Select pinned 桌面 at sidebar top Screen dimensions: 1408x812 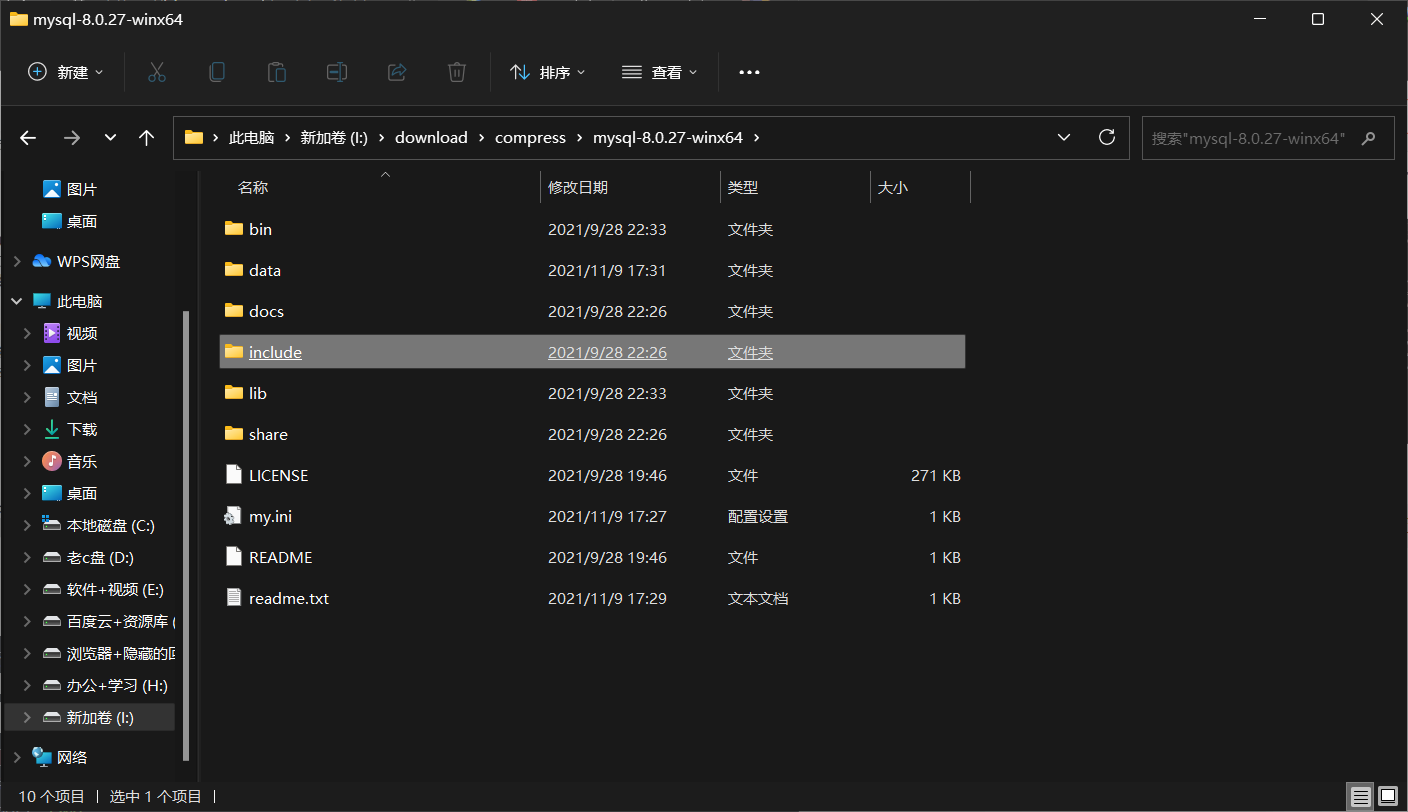[82, 221]
